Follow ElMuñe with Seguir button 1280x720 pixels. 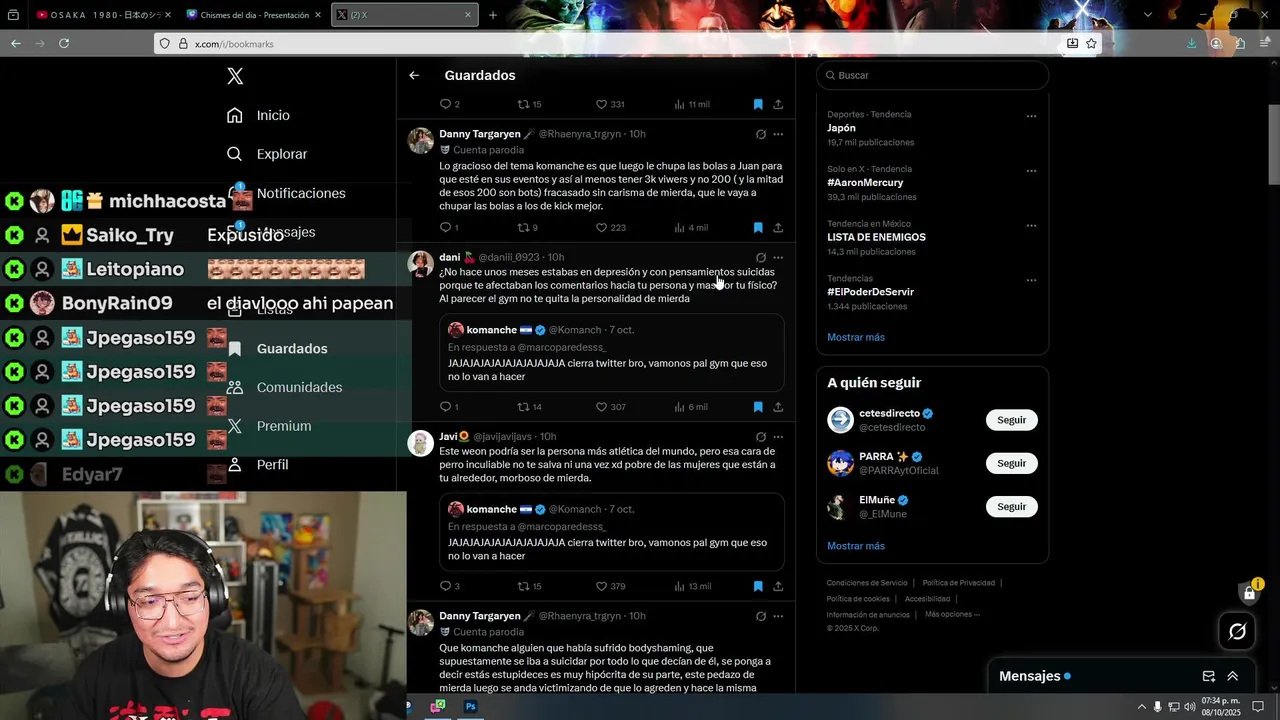click(x=1011, y=506)
